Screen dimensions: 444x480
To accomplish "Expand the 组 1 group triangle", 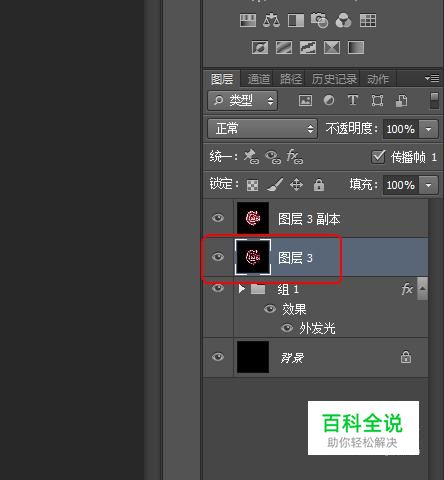I will [242, 289].
